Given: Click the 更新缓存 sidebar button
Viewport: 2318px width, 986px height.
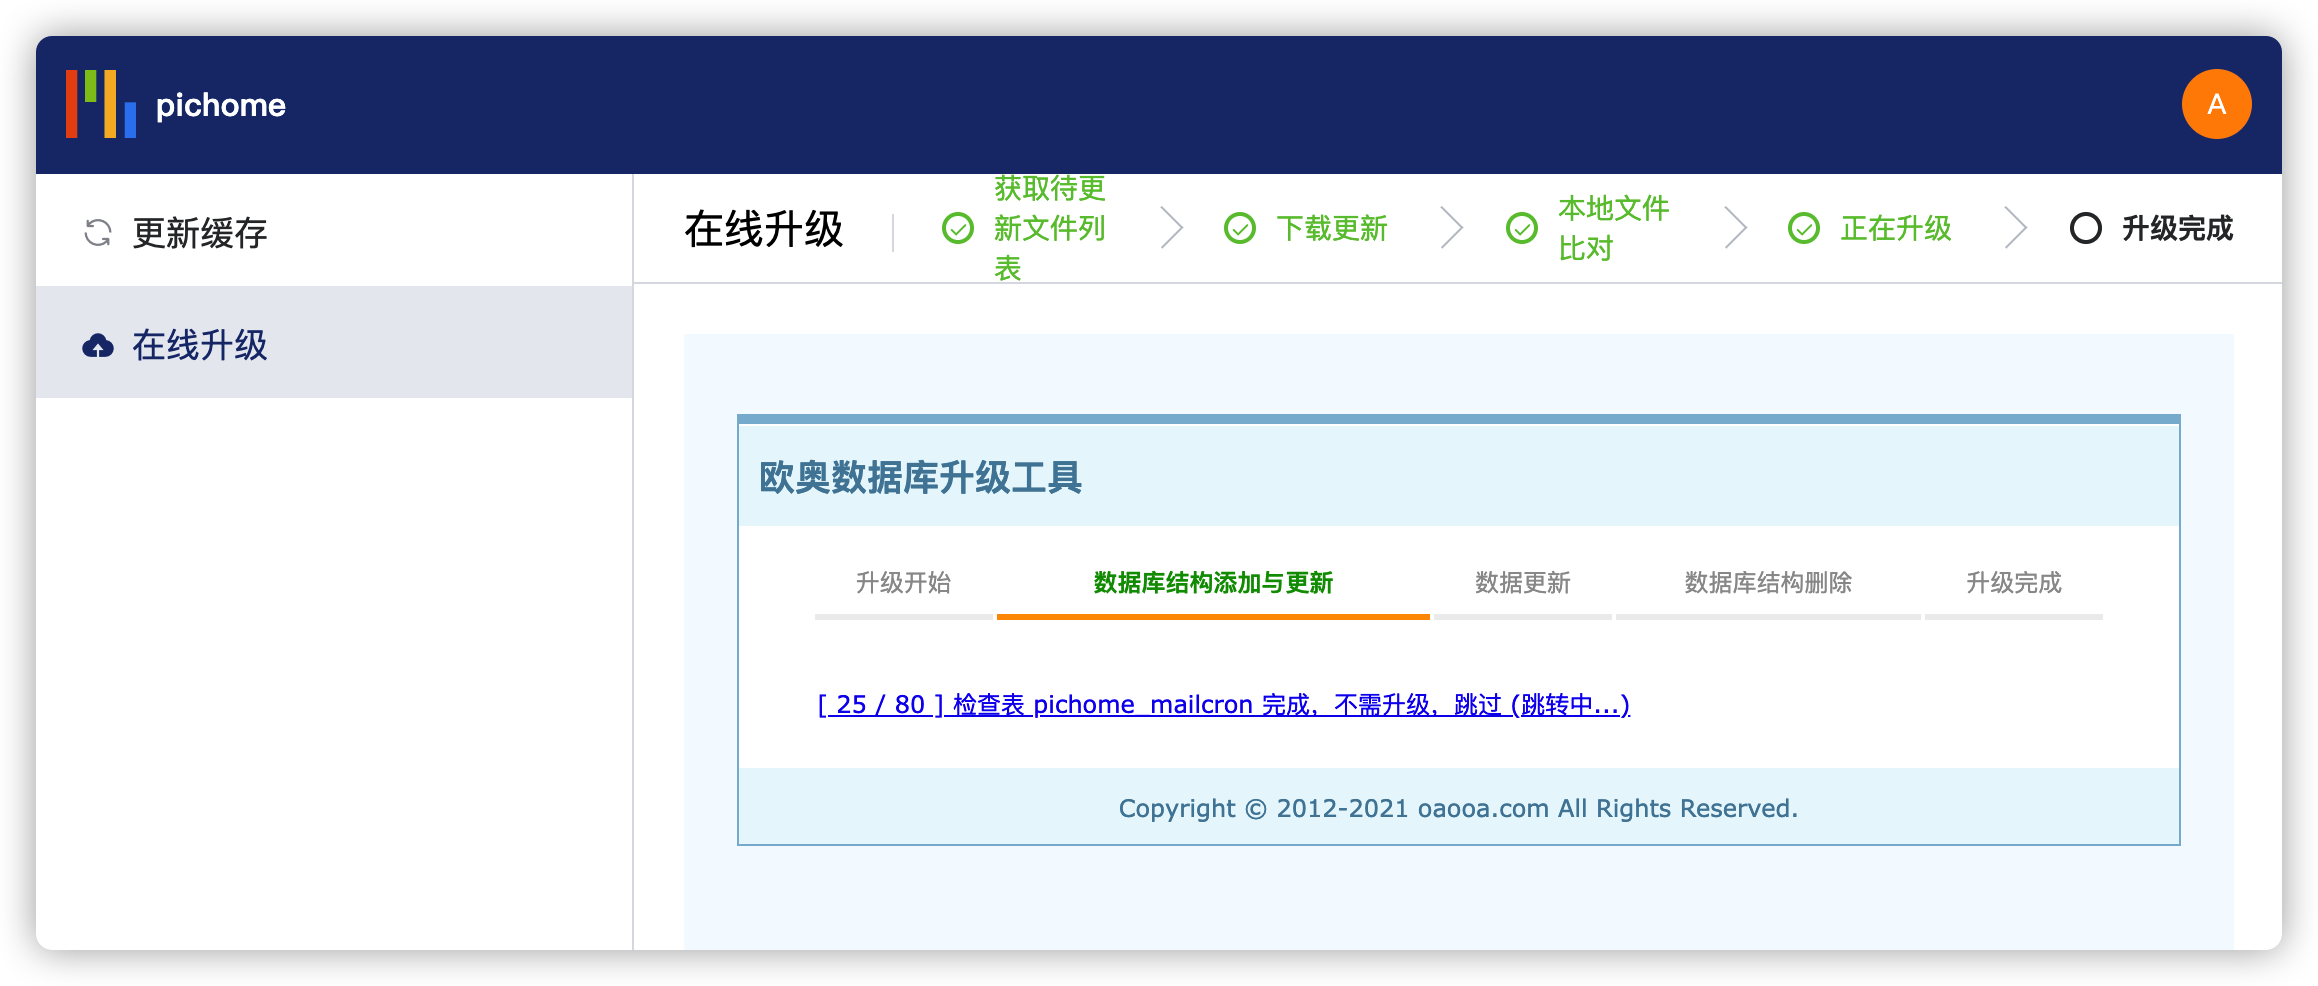Looking at the screenshot, I should coord(198,229).
